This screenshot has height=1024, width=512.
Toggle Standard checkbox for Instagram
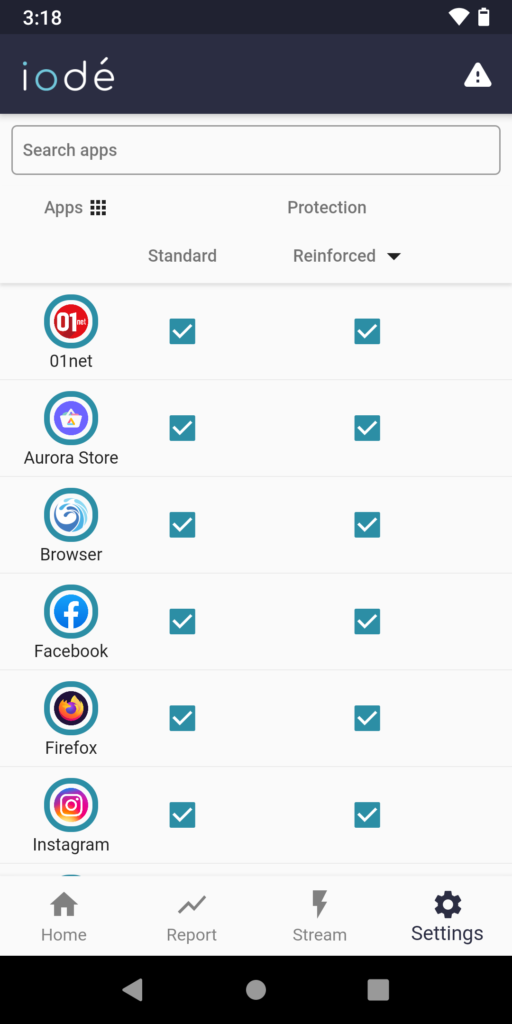pyautogui.click(x=182, y=814)
